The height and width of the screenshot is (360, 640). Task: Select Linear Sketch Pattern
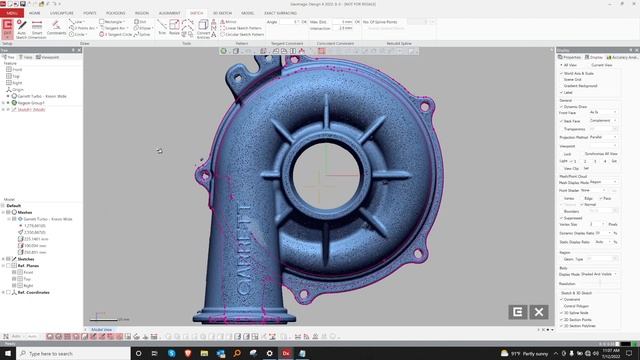click(241, 28)
